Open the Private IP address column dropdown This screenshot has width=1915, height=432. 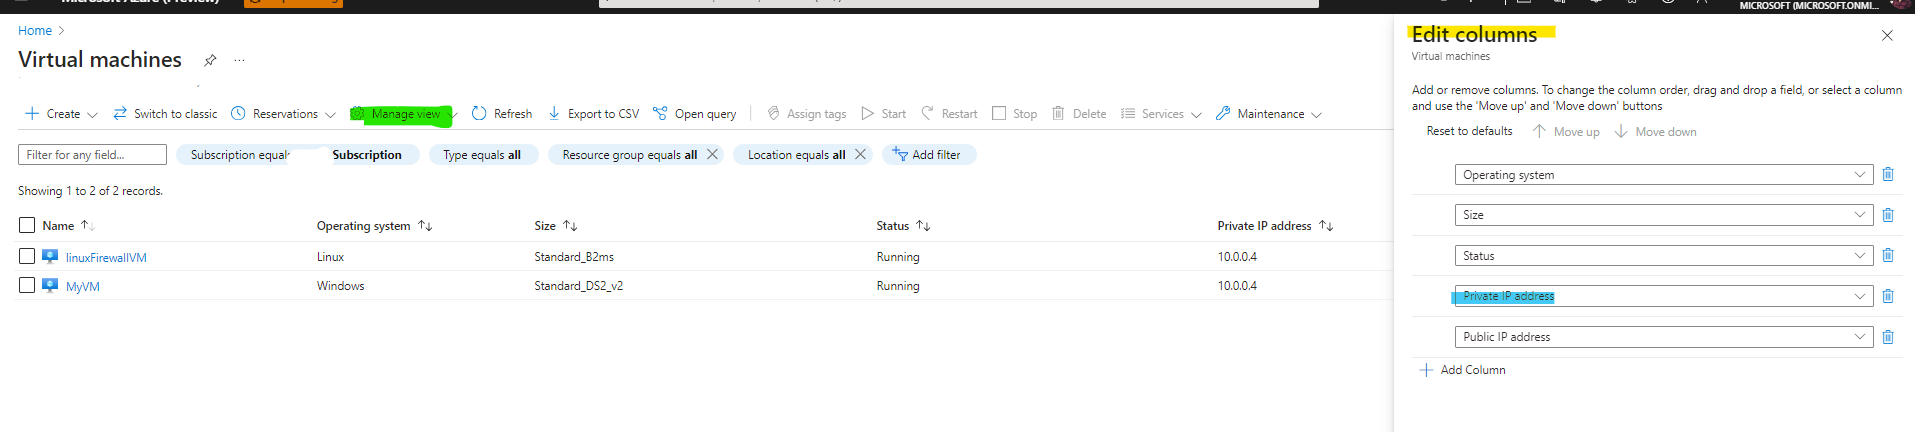[x=1663, y=296]
